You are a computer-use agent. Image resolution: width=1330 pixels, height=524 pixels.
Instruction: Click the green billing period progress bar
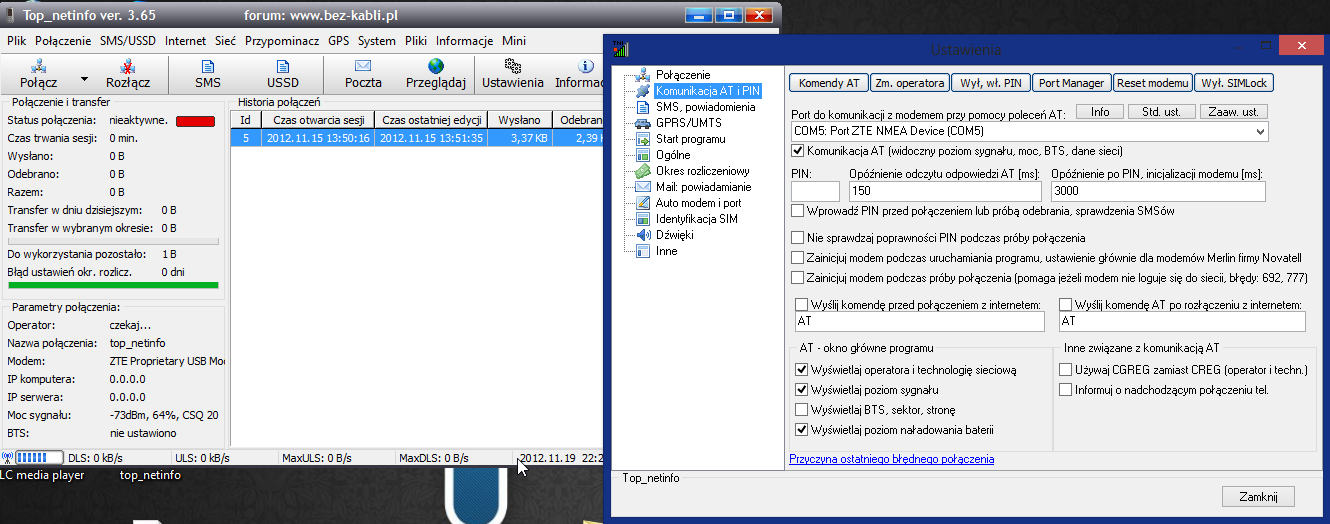tap(112, 285)
